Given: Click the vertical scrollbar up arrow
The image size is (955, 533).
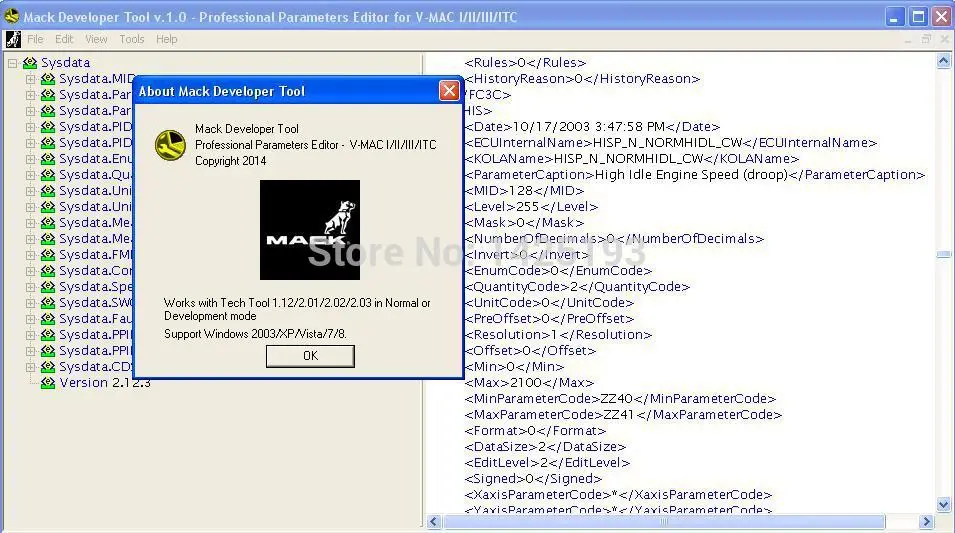Looking at the screenshot, I should pyautogui.click(x=943, y=61).
